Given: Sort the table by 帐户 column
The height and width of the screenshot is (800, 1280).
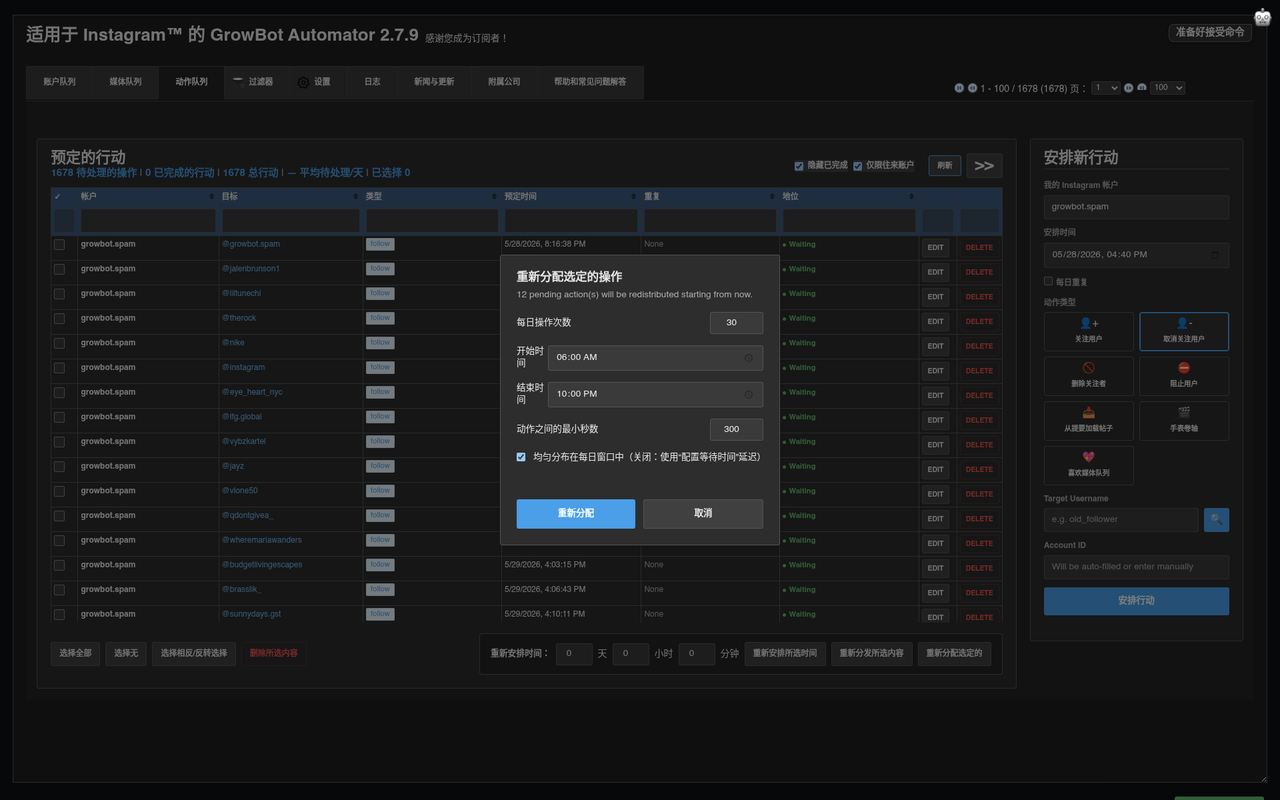Looking at the screenshot, I should tap(148, 197).
